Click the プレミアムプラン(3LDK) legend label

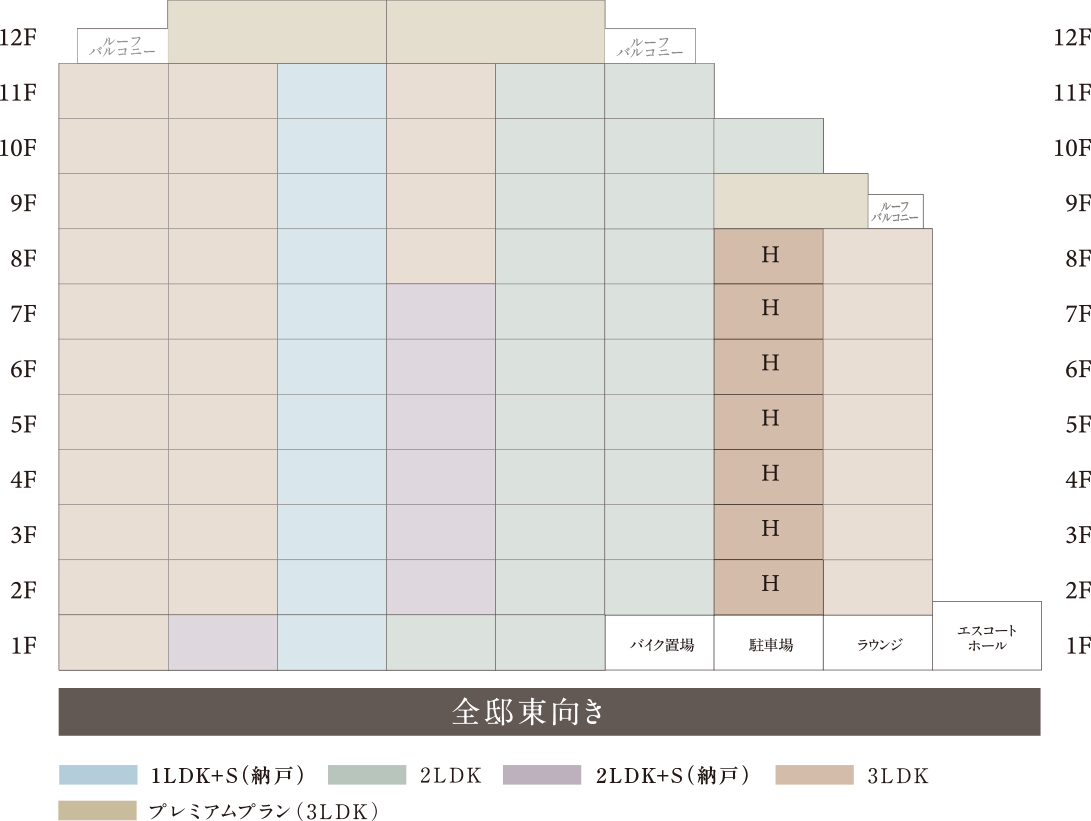pos(264,811)
